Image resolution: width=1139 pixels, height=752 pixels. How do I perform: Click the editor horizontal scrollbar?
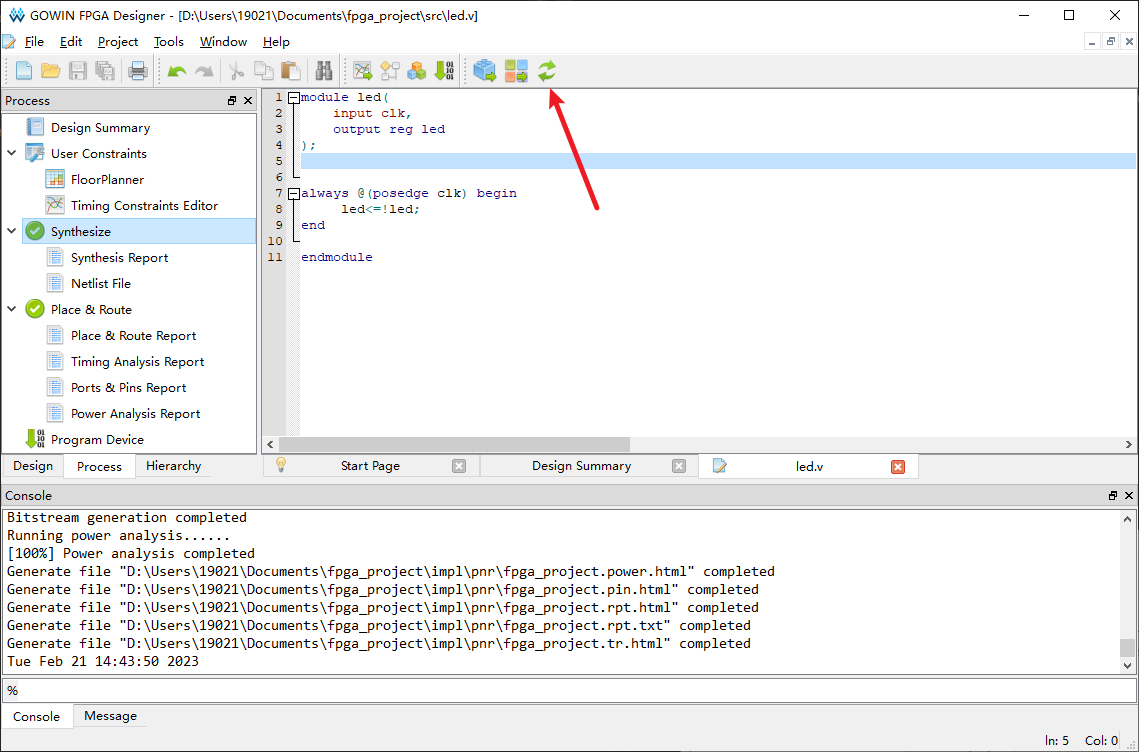tap(454, 444)
